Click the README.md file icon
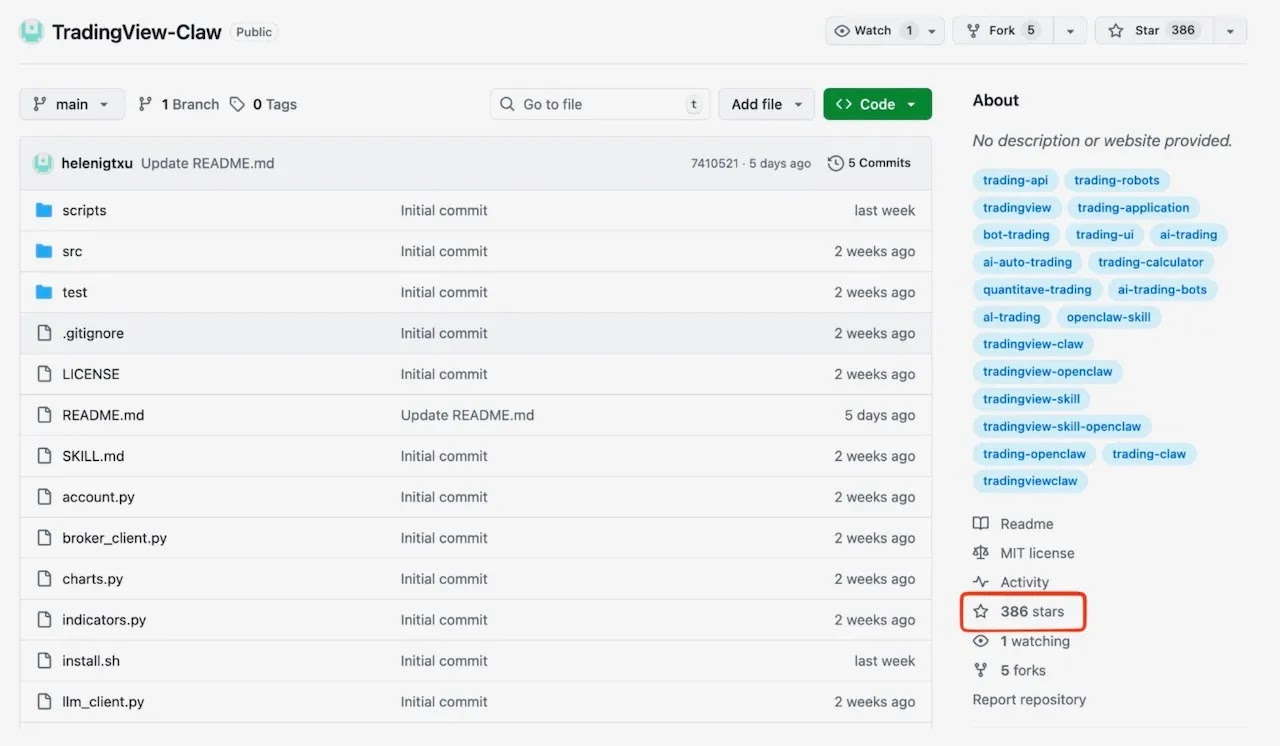 (x=44, y=415)
